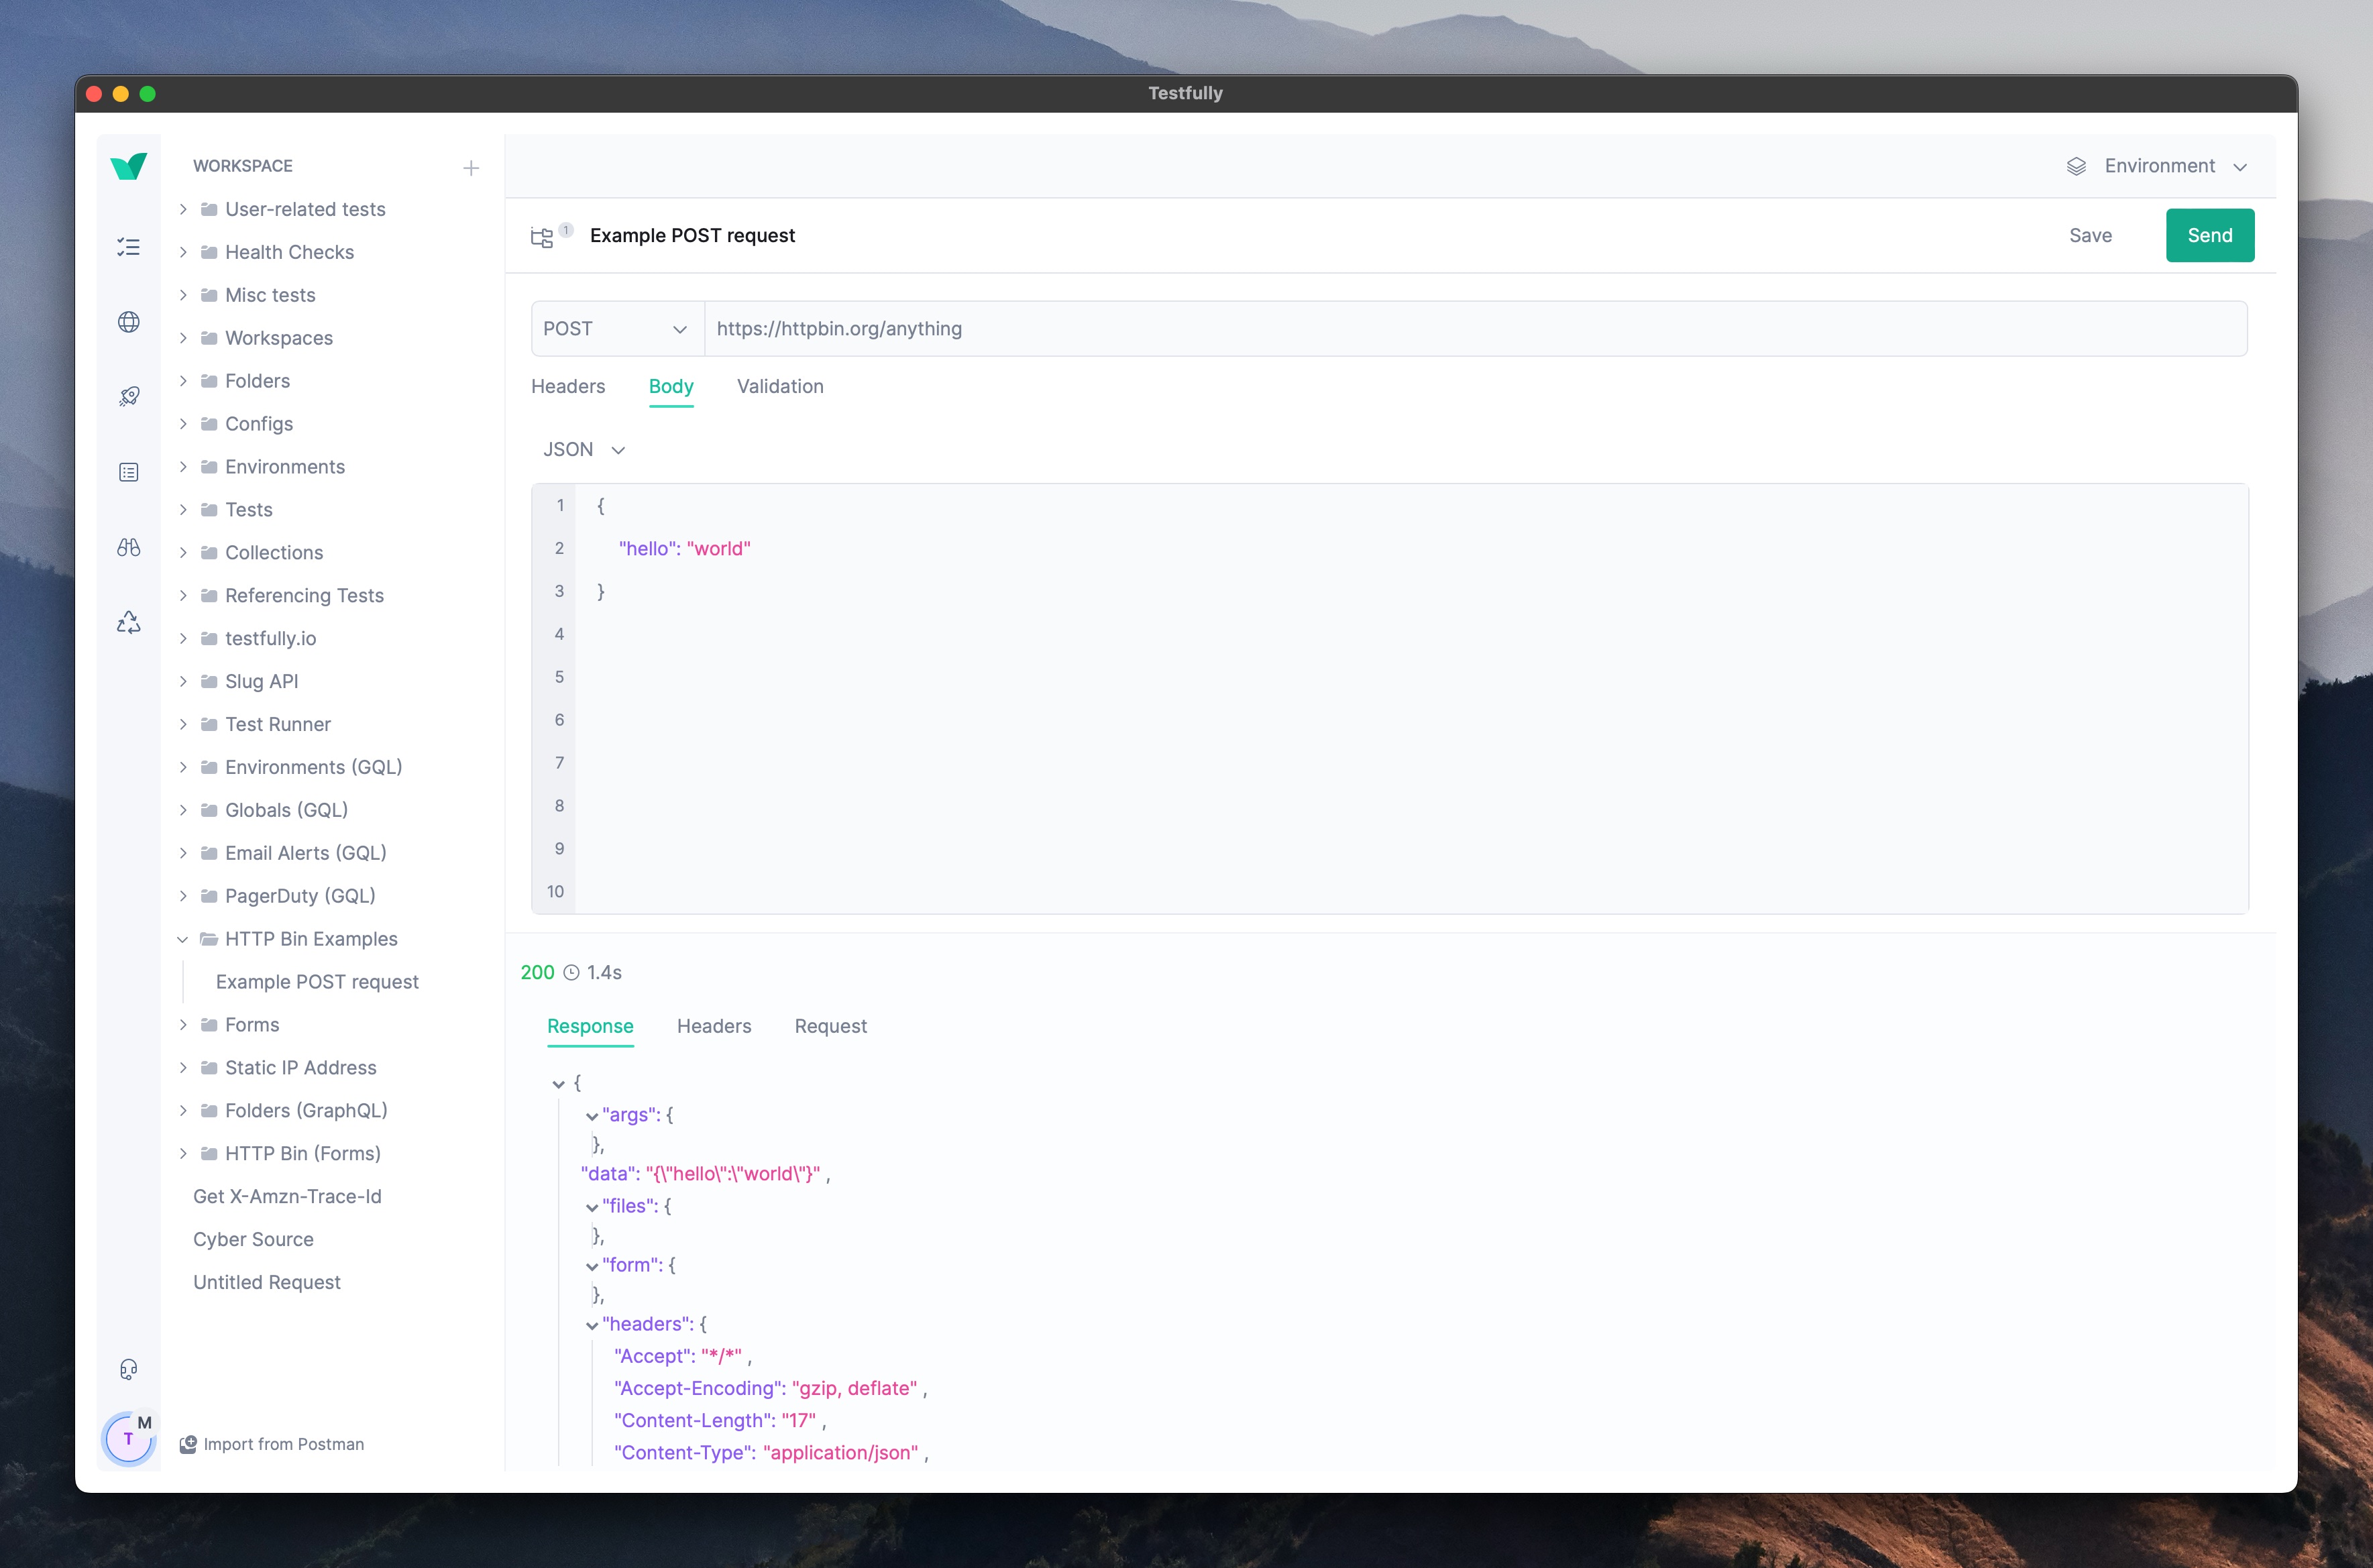Click the Testfully bird logo
This screenshot has width=2373, height=1568.
(x=129, y=166)
